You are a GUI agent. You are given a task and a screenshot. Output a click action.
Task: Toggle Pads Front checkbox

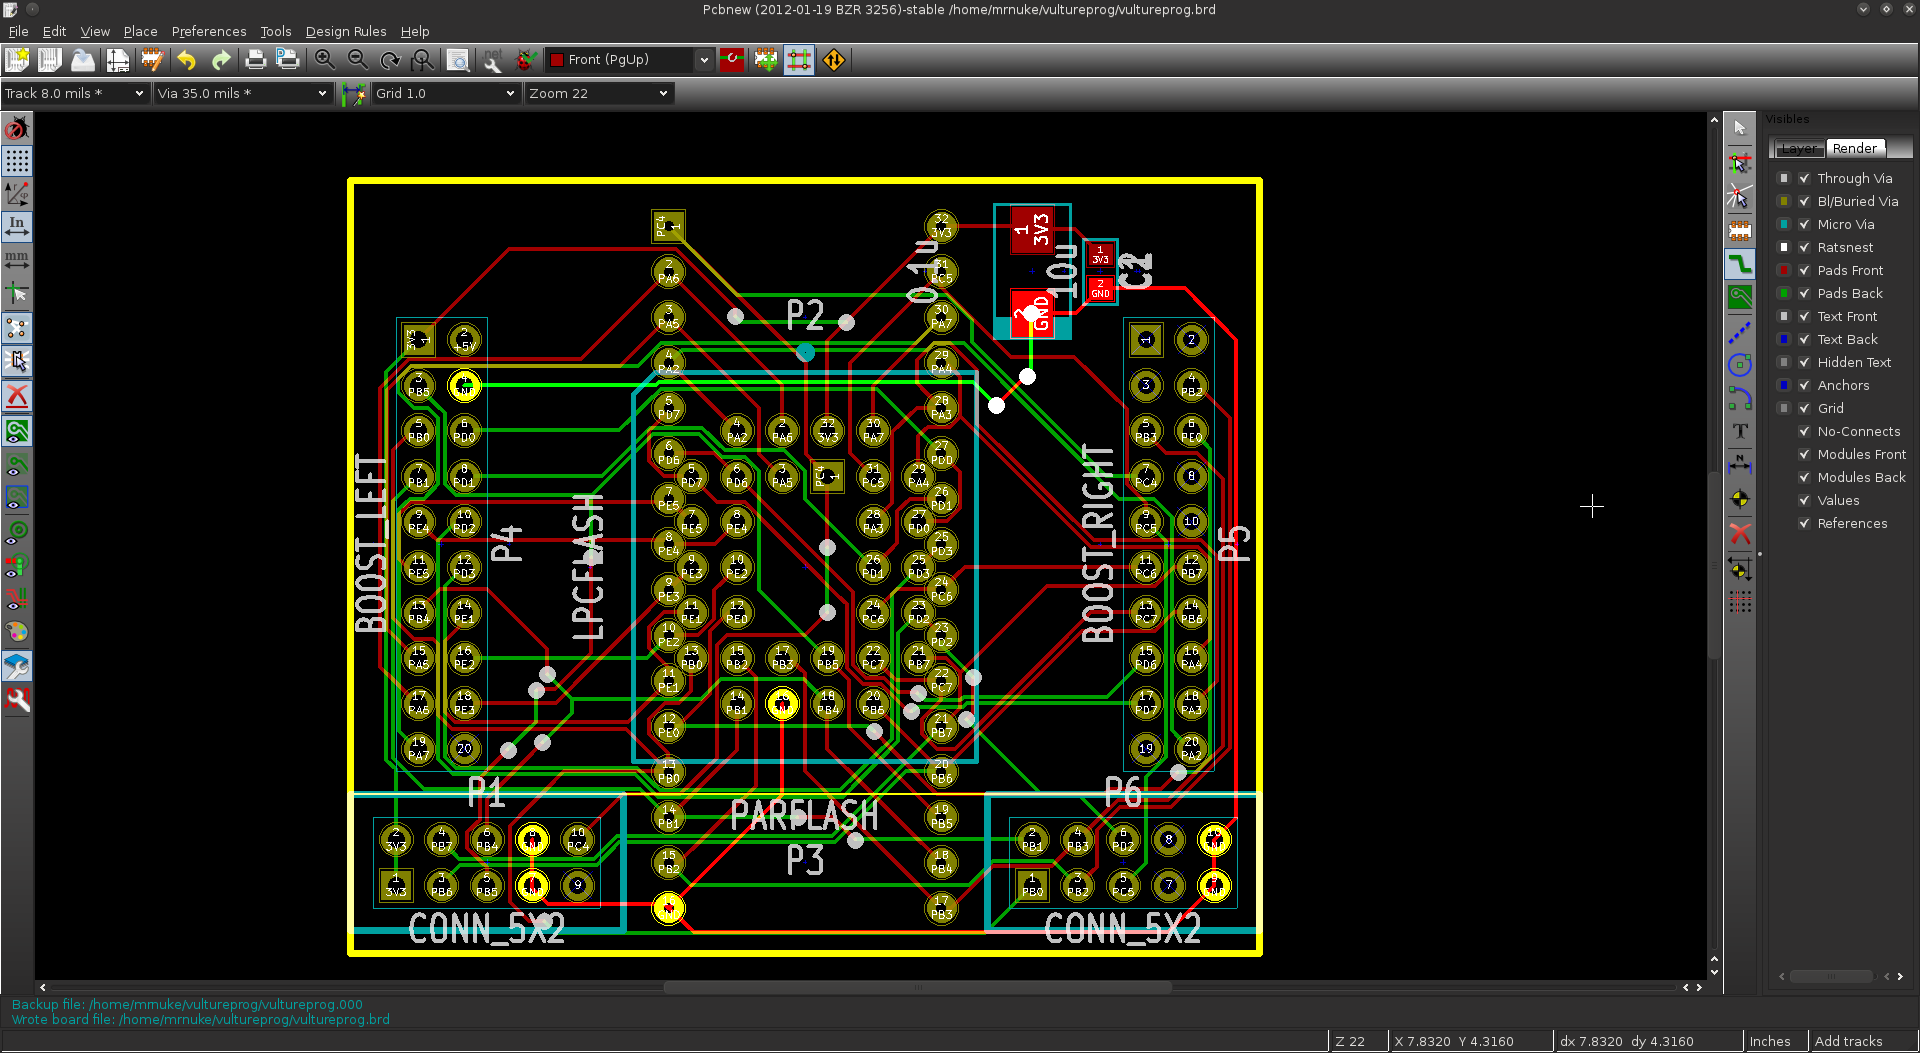click(x=1805, y=270)
